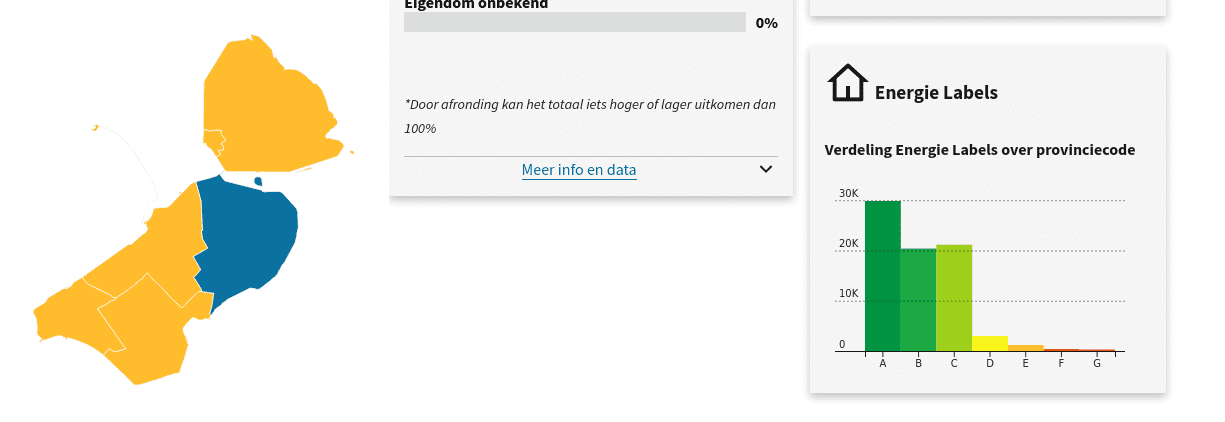Click the orange E bar in chart
Viewport: 1225px width, 422px height.
[1025, 348]
